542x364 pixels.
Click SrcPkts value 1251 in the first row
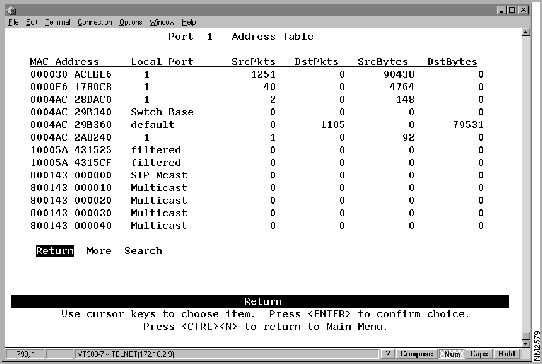coord(263,74)
